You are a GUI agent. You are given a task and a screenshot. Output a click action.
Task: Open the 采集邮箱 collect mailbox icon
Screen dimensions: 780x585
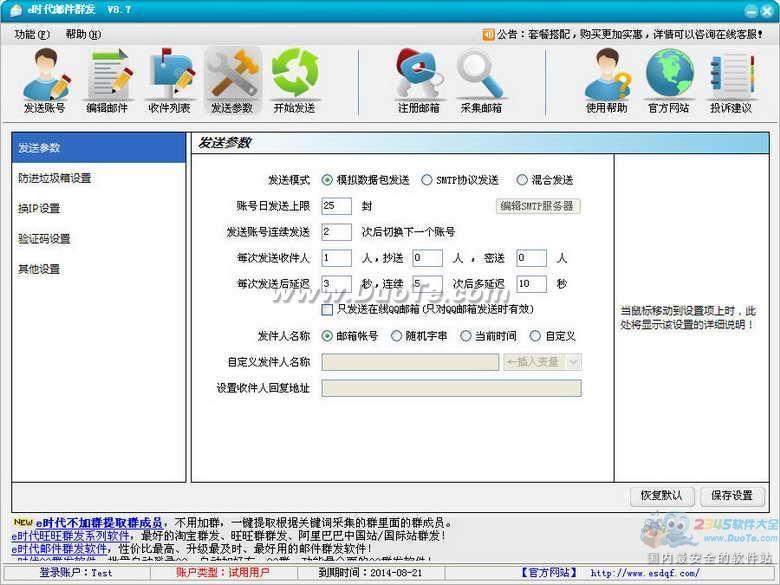pyautogui.click(x=481, y=81)
